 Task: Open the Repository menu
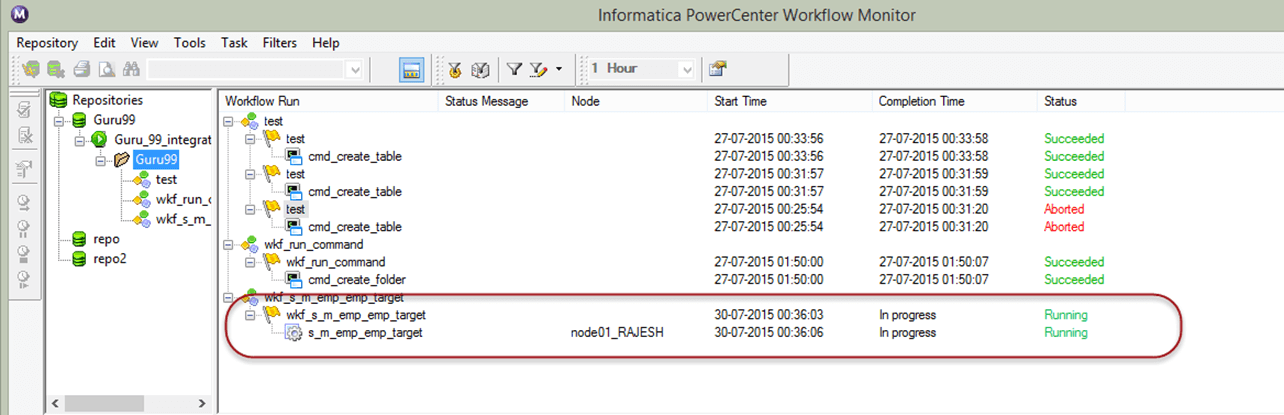coord(47,43)
